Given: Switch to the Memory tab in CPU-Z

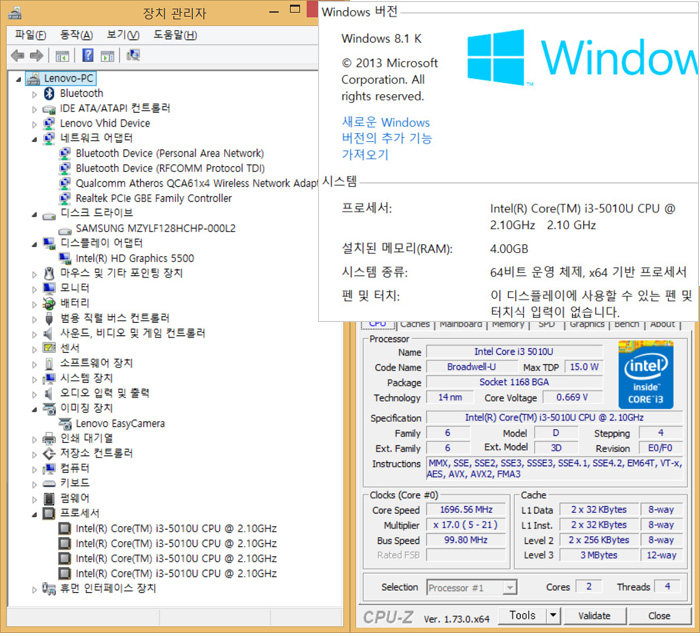Looking at the screenshot, I should 508,324.
